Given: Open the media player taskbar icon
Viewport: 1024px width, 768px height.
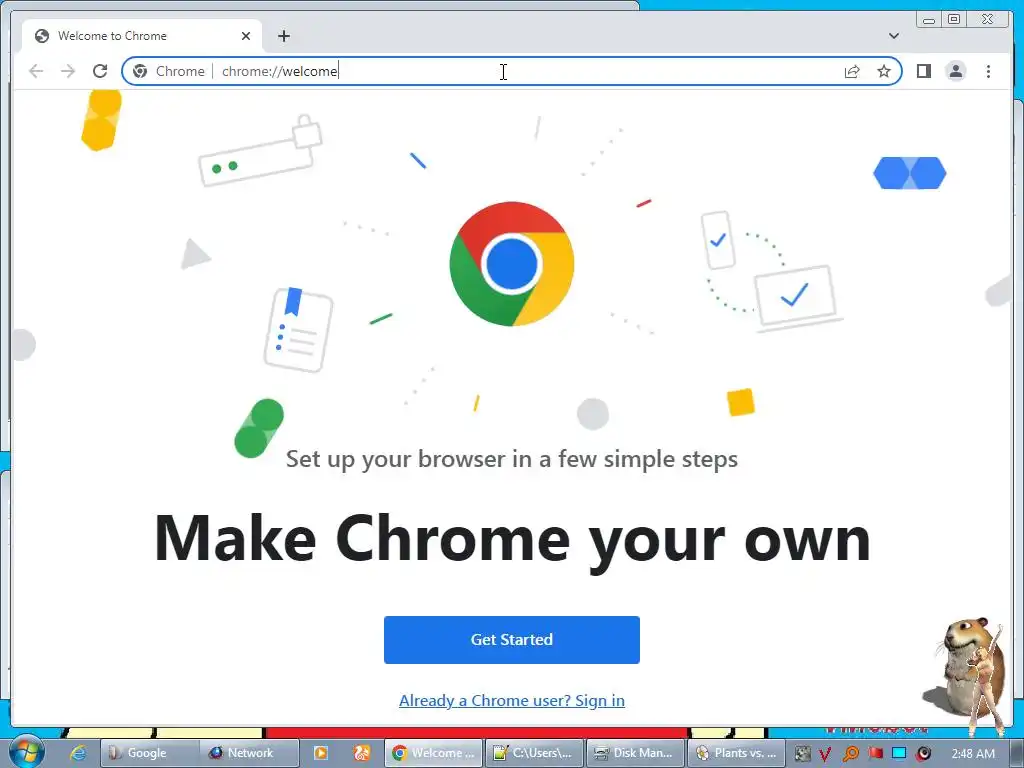Looking at the screenshot, I should coord(321,753).
